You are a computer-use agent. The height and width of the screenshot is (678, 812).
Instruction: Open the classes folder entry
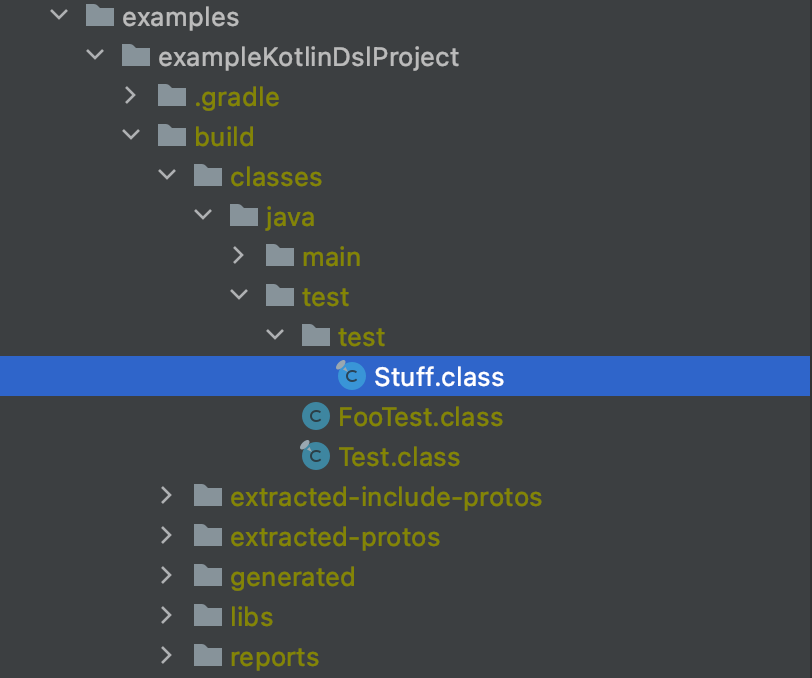coord(276,176)
